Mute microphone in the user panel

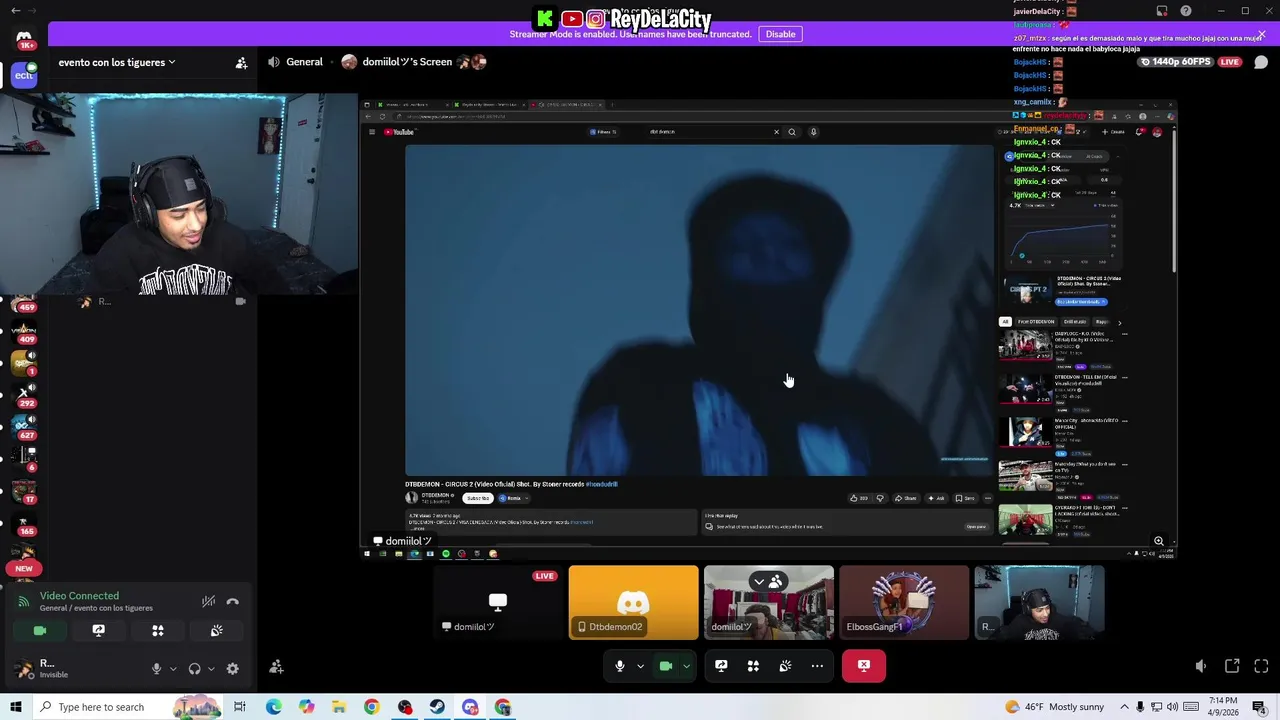156,669
